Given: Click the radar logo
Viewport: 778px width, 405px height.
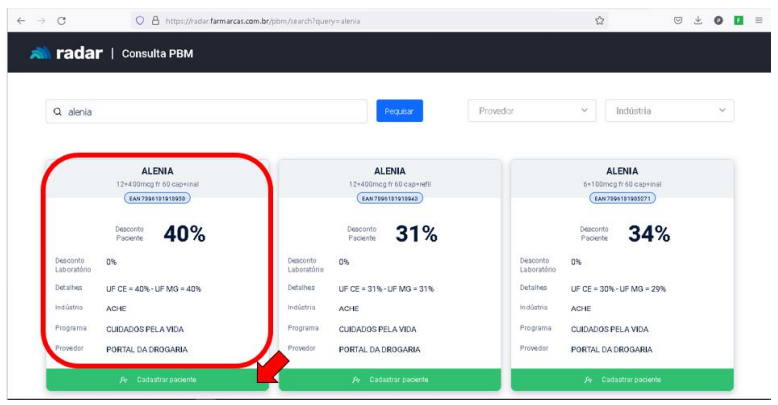Looking at the screenshot, I should click(x=66, y=53).
